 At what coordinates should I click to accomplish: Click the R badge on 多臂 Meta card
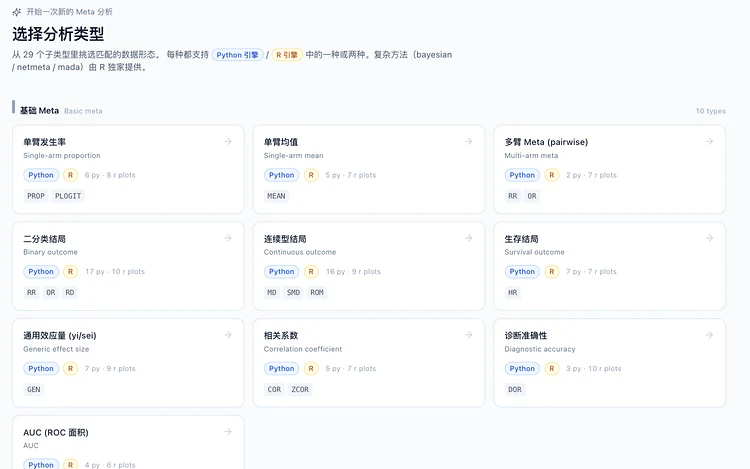[551, 175]
